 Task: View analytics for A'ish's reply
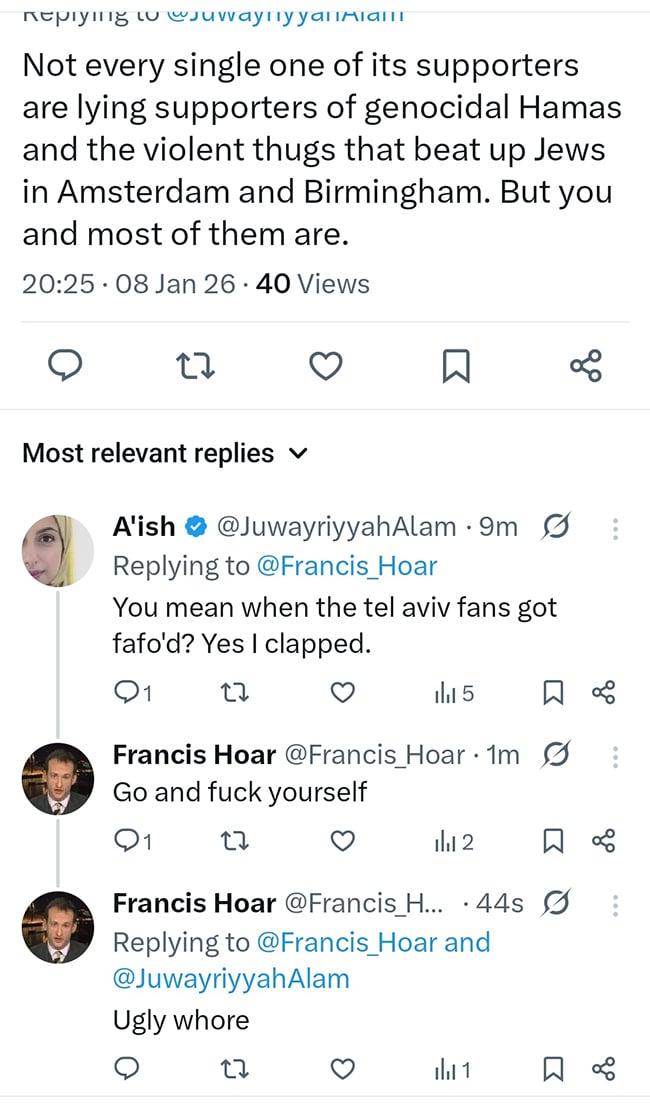453,692
